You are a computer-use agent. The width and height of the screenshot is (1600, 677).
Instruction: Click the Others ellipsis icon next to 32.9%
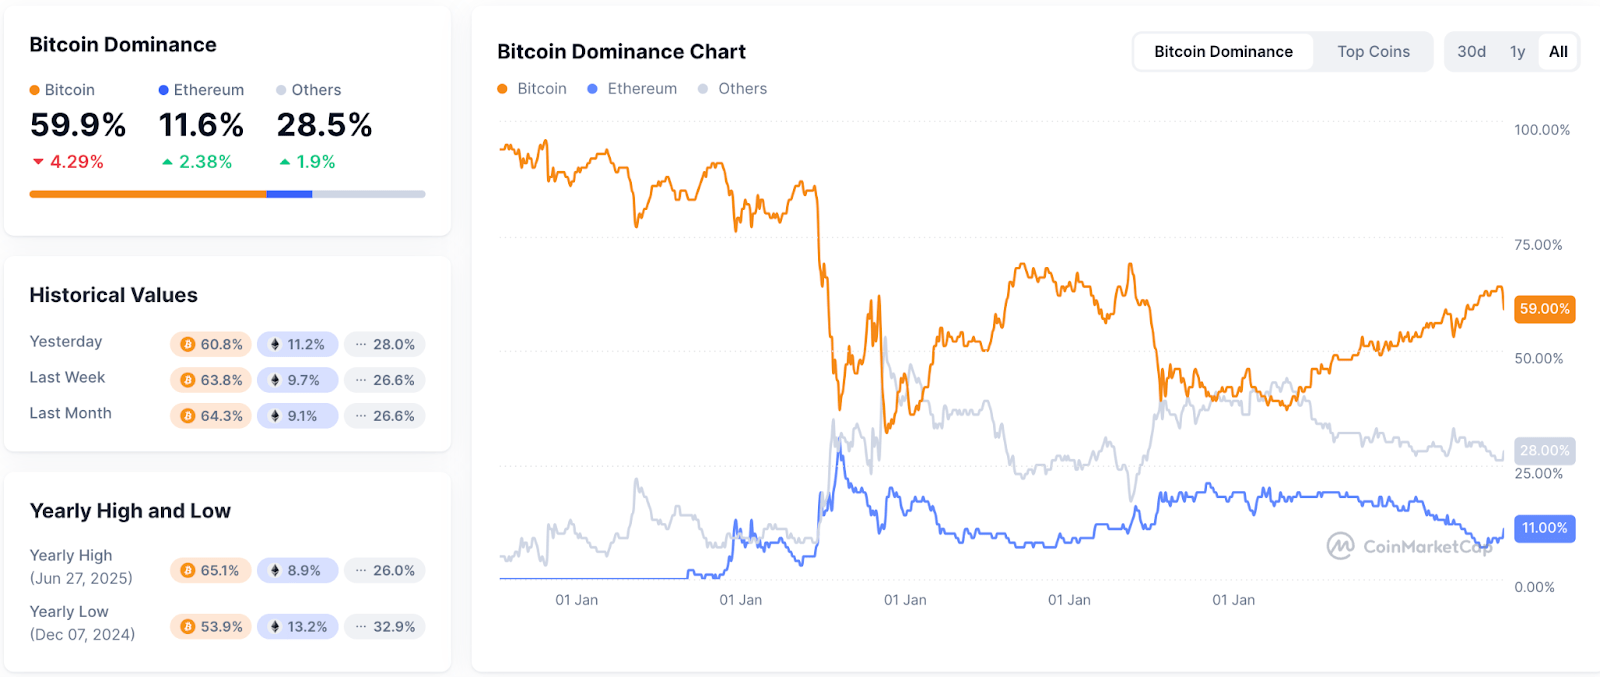click(x=360, y=626)
